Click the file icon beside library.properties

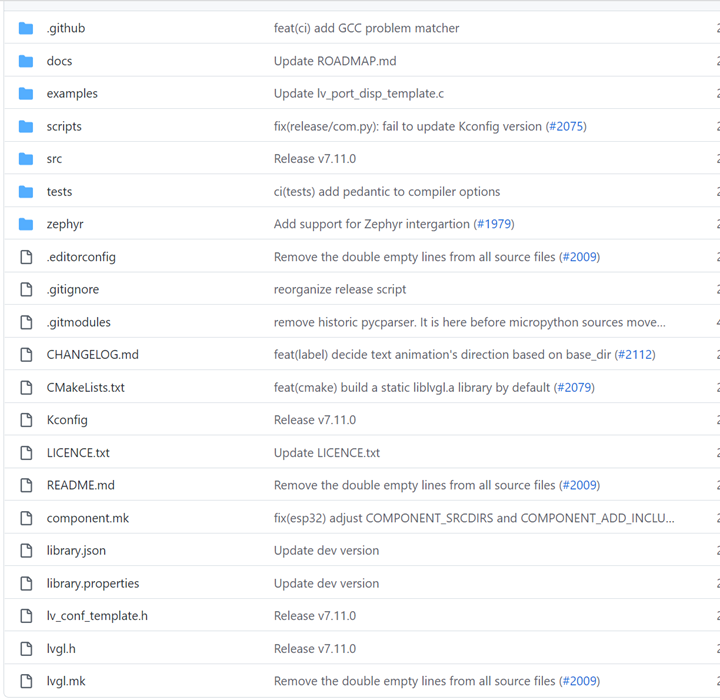point(26,583)
